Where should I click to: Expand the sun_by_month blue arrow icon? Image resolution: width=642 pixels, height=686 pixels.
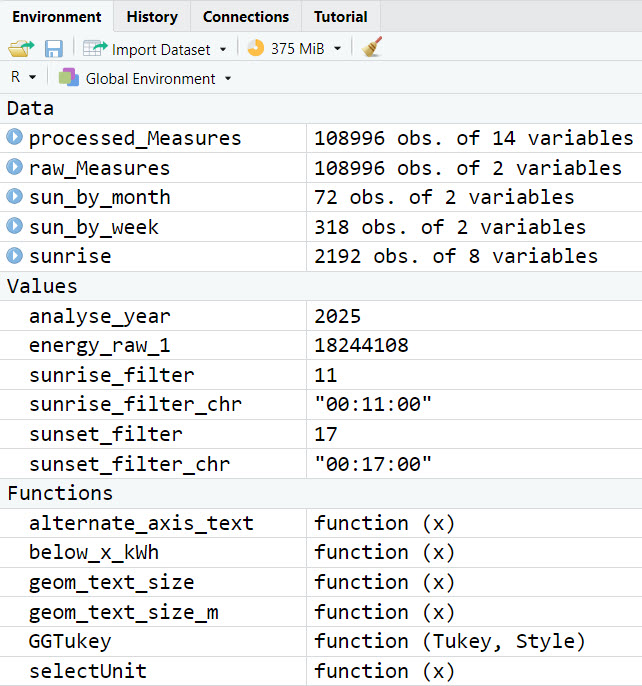coord(14,197)
